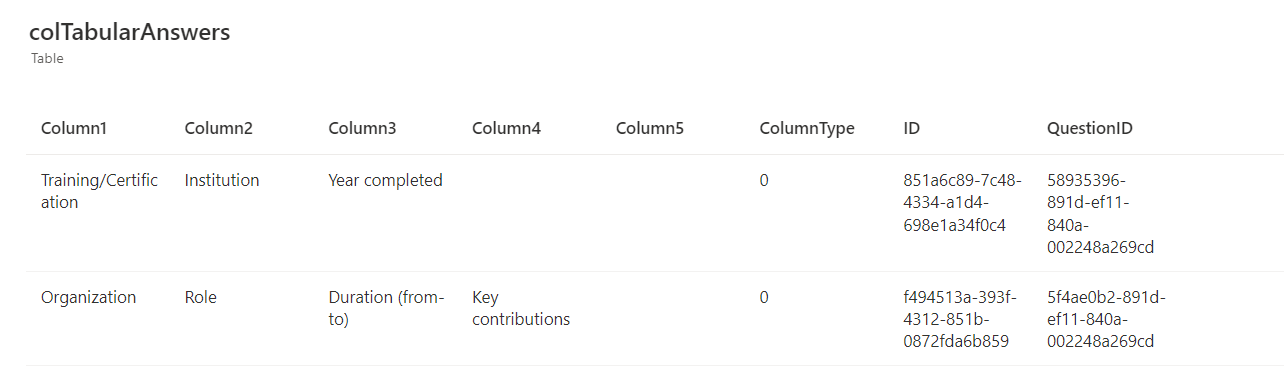Click the Training/Certification cell
This screenshot has height=380, width=1284.
(99, 191)
